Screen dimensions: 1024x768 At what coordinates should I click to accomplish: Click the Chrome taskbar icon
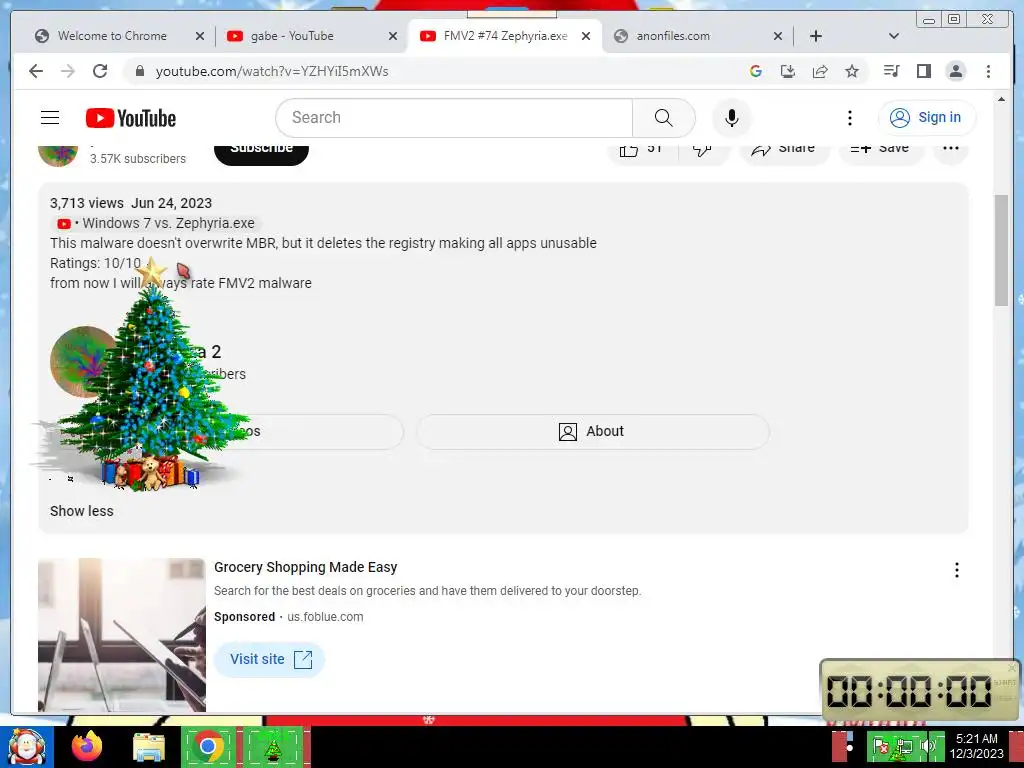pos(208,746)
